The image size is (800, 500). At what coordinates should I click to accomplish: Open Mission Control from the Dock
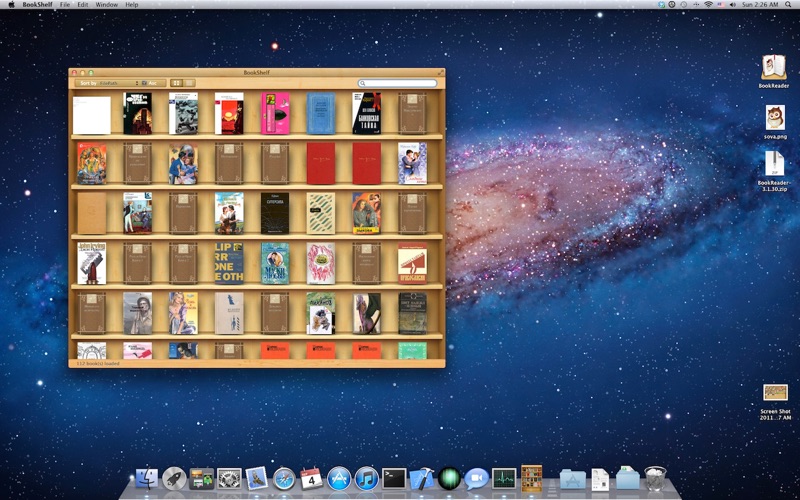pyautogui.click(x=202, y=479)
